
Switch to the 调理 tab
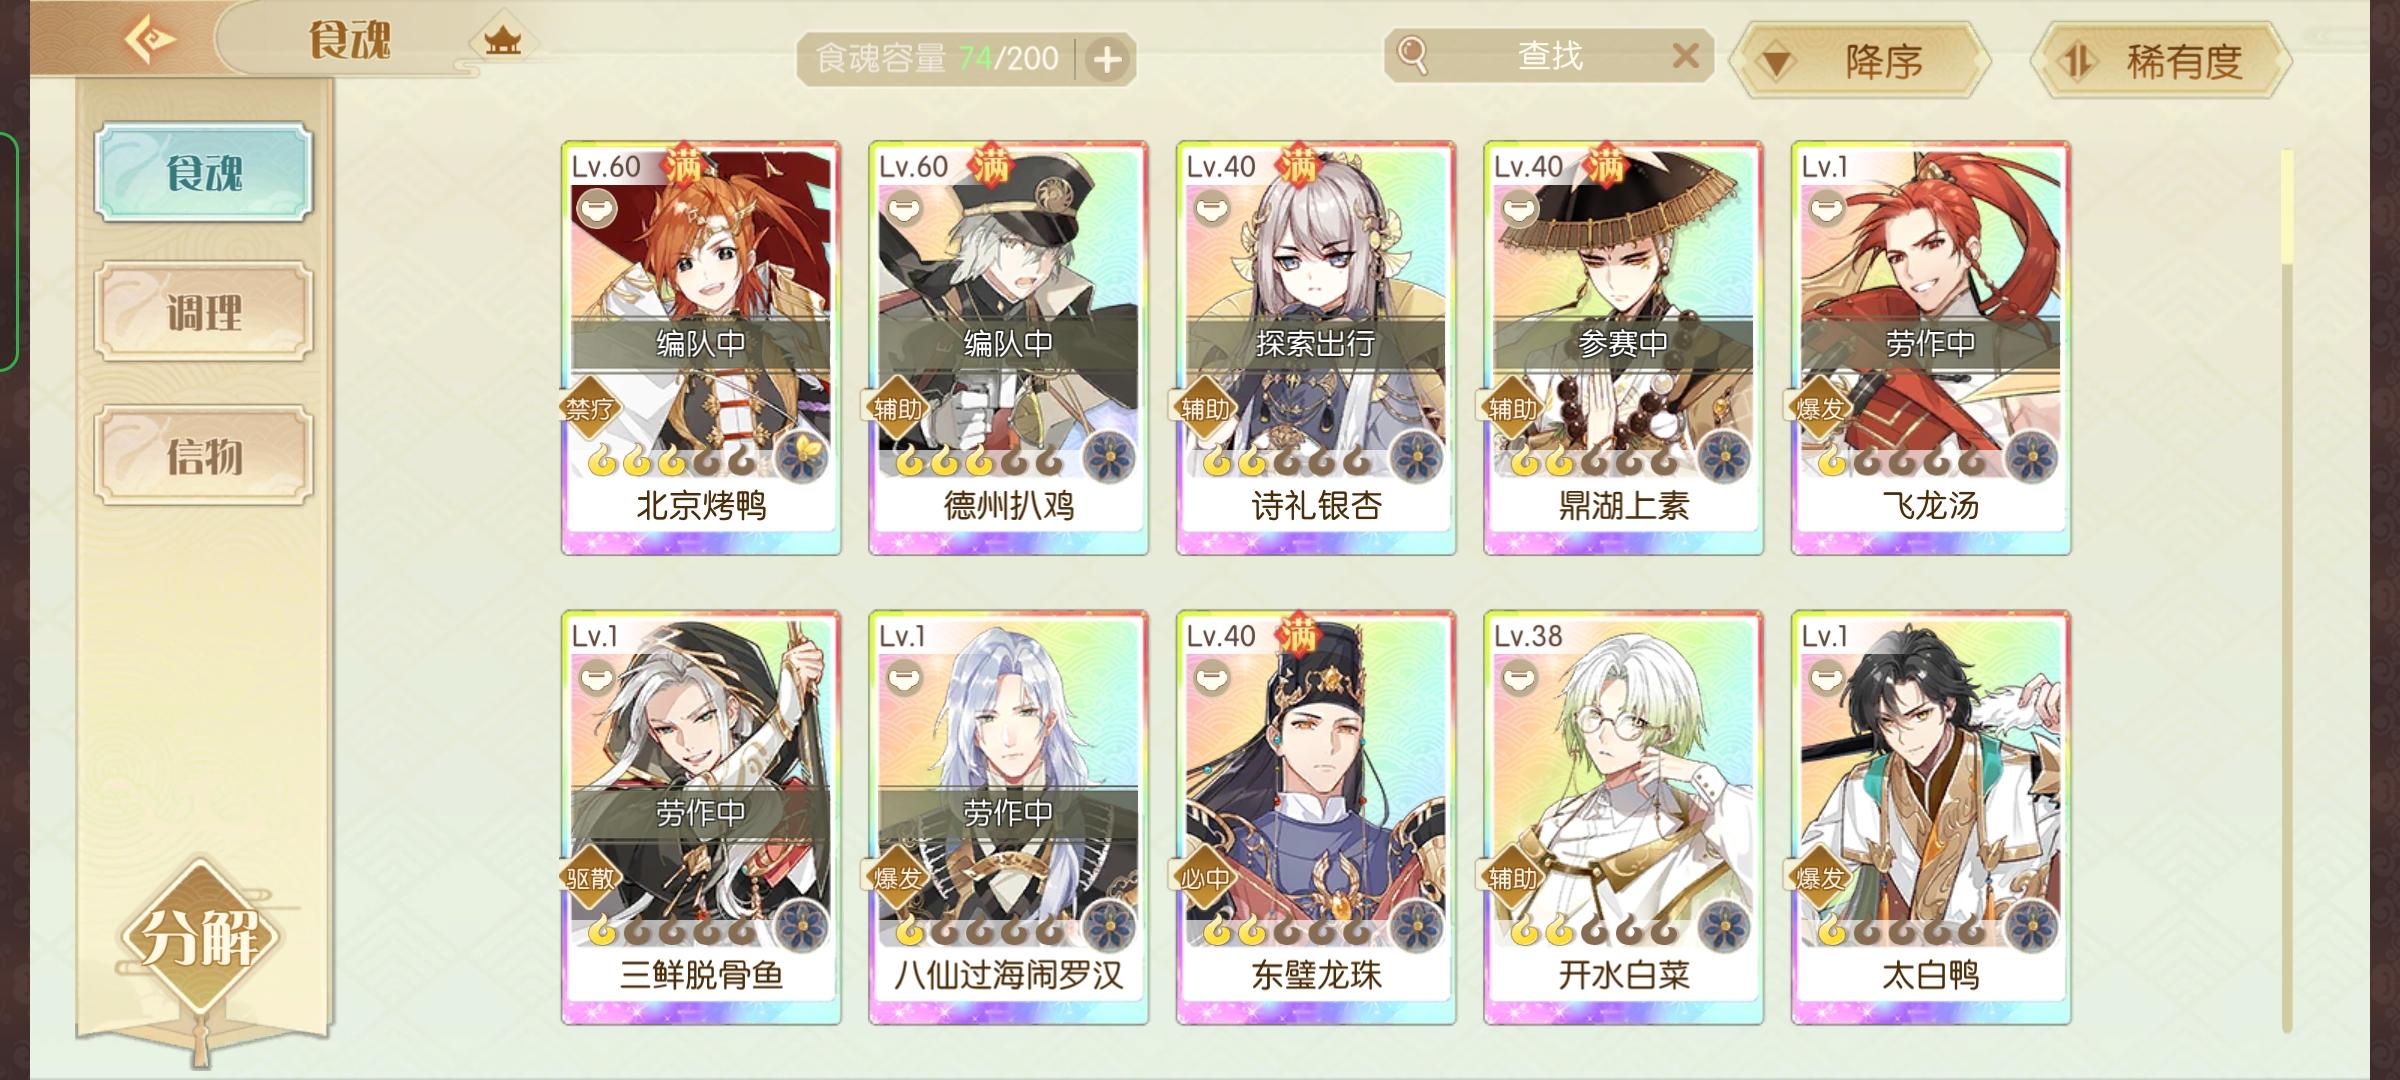click(204, 312)
